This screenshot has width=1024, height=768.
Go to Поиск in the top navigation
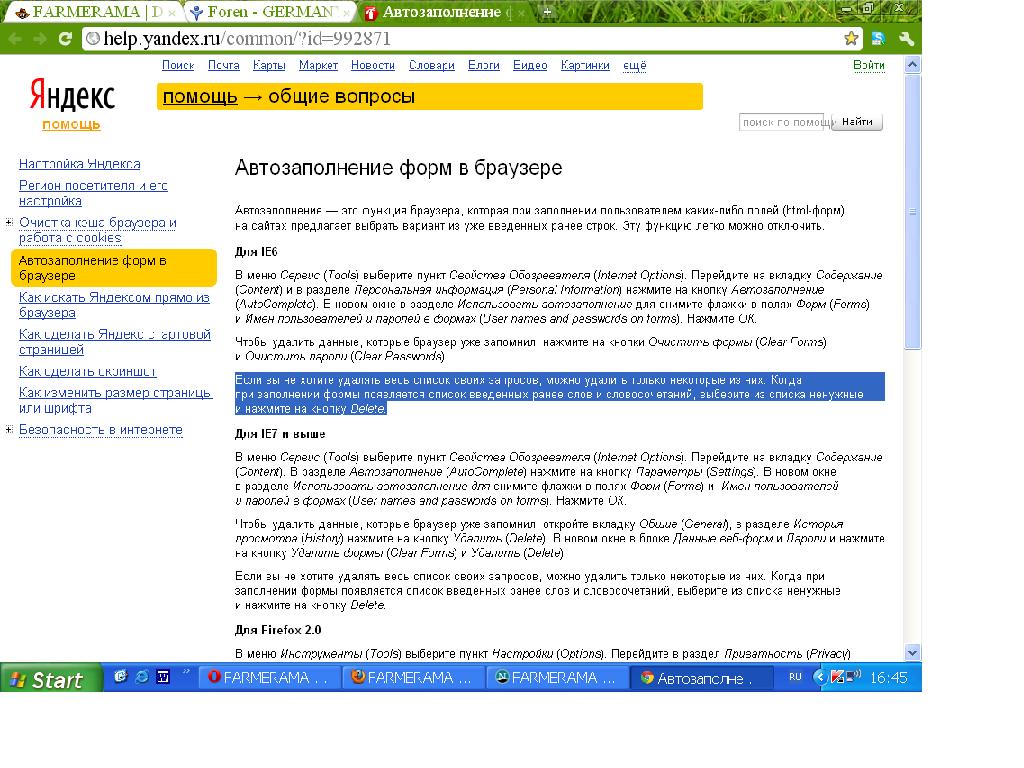178,65
